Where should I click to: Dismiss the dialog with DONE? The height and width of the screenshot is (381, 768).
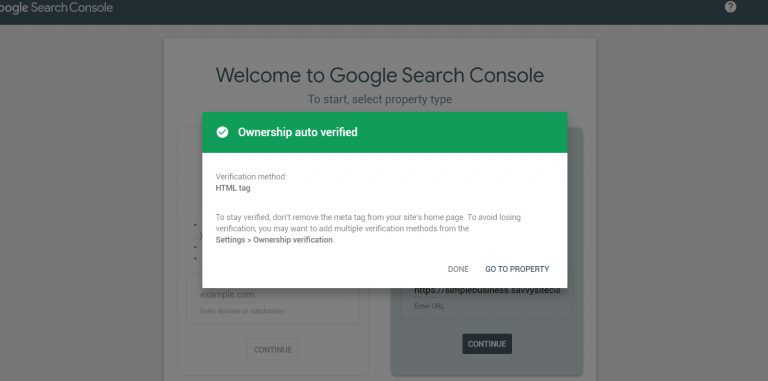(x=458, y=269)
